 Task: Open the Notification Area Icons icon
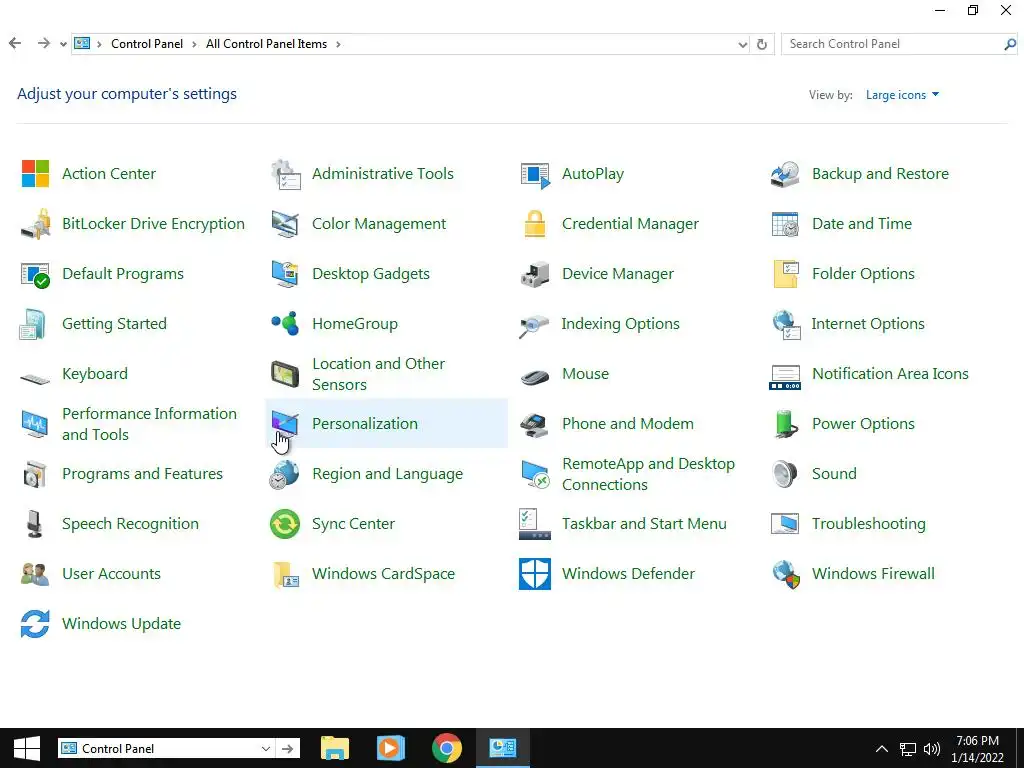point(785,377)
